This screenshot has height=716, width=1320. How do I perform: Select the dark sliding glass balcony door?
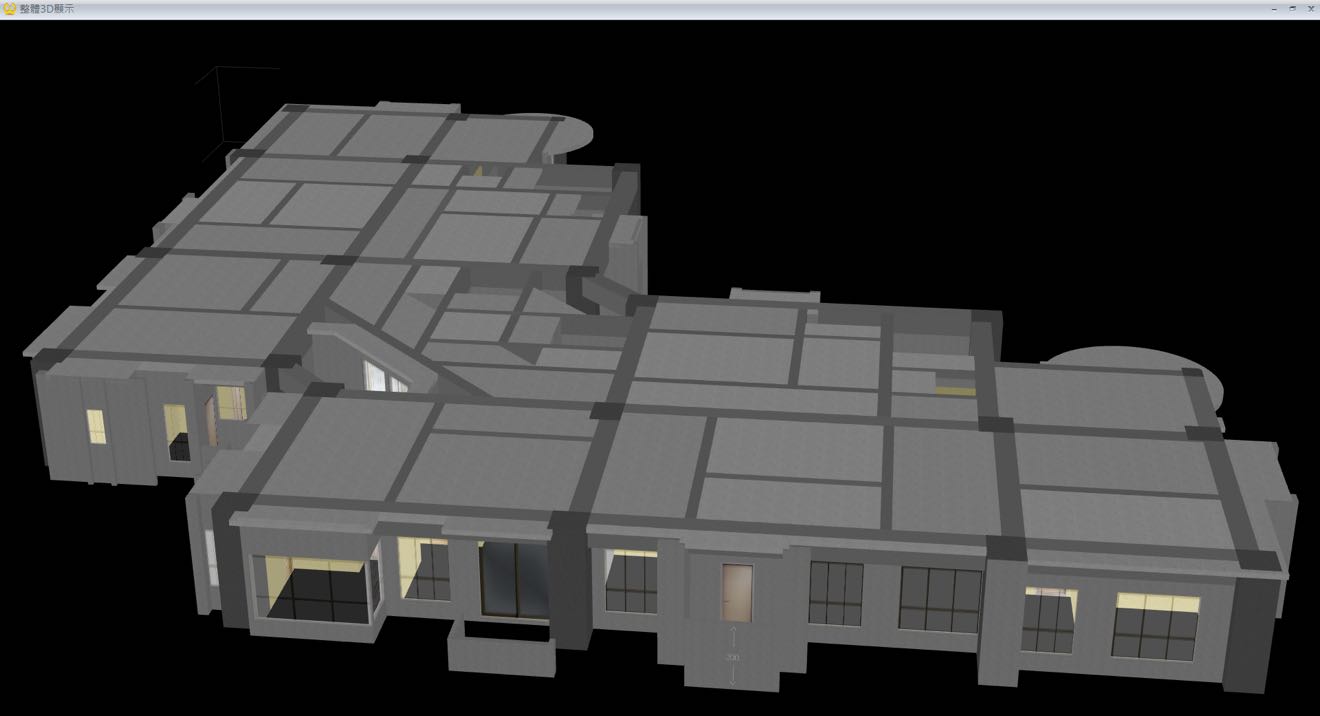[x=513, y=580]
